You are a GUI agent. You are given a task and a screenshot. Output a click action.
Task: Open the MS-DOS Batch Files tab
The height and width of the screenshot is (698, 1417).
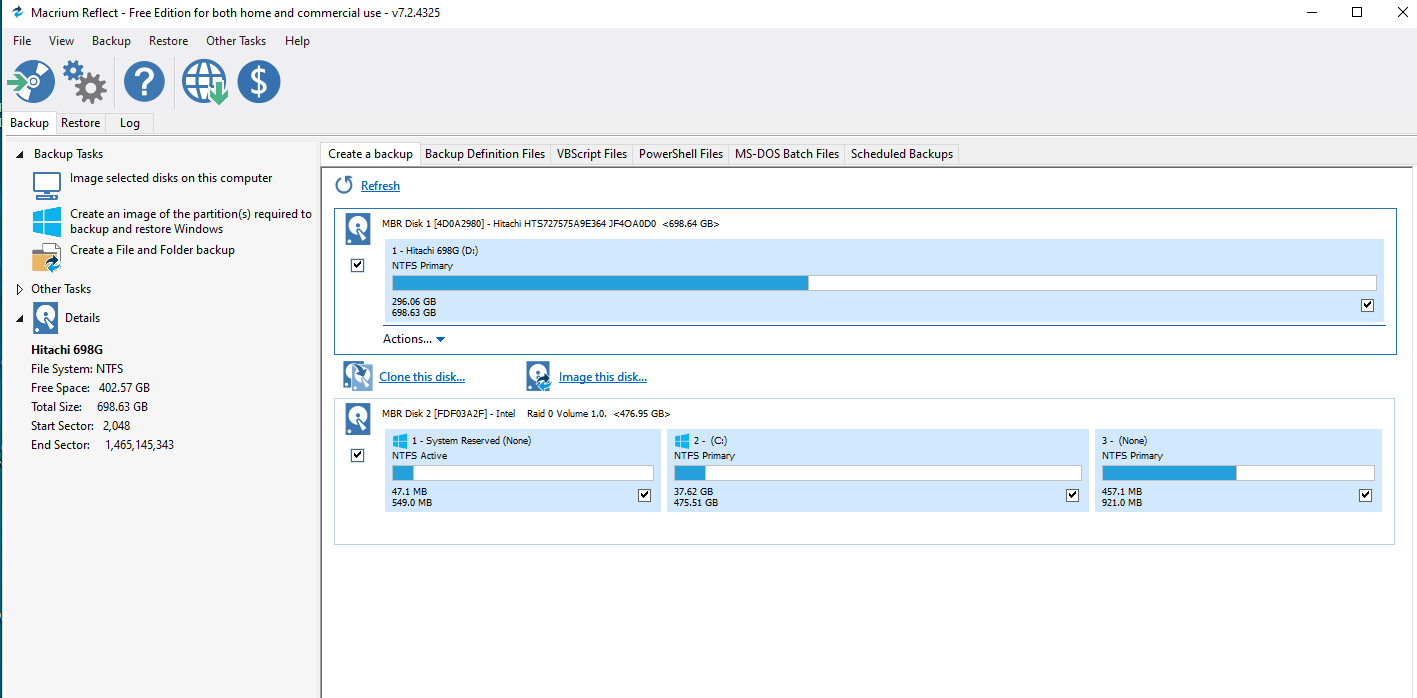point(787,154)
